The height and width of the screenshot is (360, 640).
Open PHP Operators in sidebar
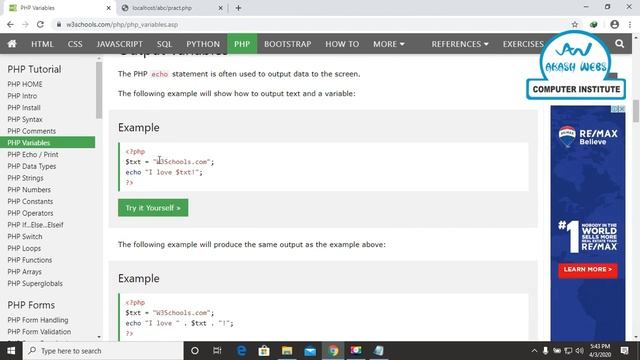(30, 213)
